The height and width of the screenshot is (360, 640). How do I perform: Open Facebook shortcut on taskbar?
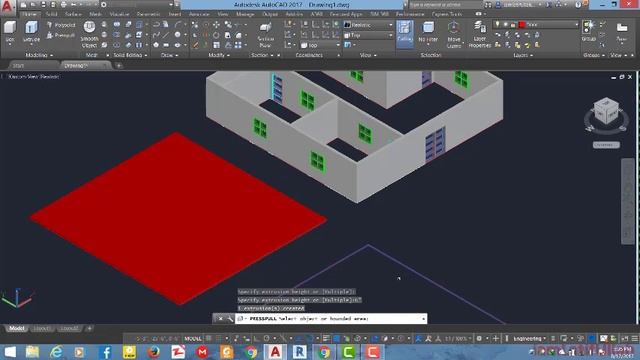click(x=105, y=352)
